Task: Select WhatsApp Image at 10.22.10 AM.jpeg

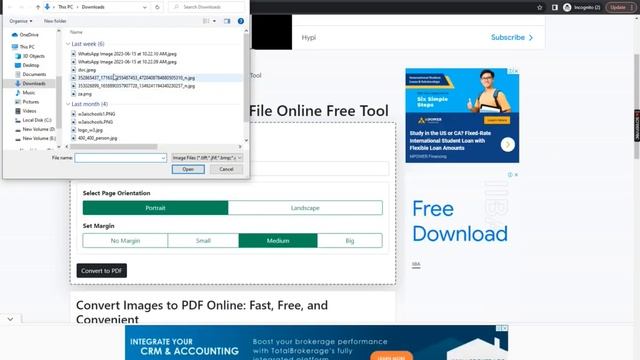Action: point(127,53)
